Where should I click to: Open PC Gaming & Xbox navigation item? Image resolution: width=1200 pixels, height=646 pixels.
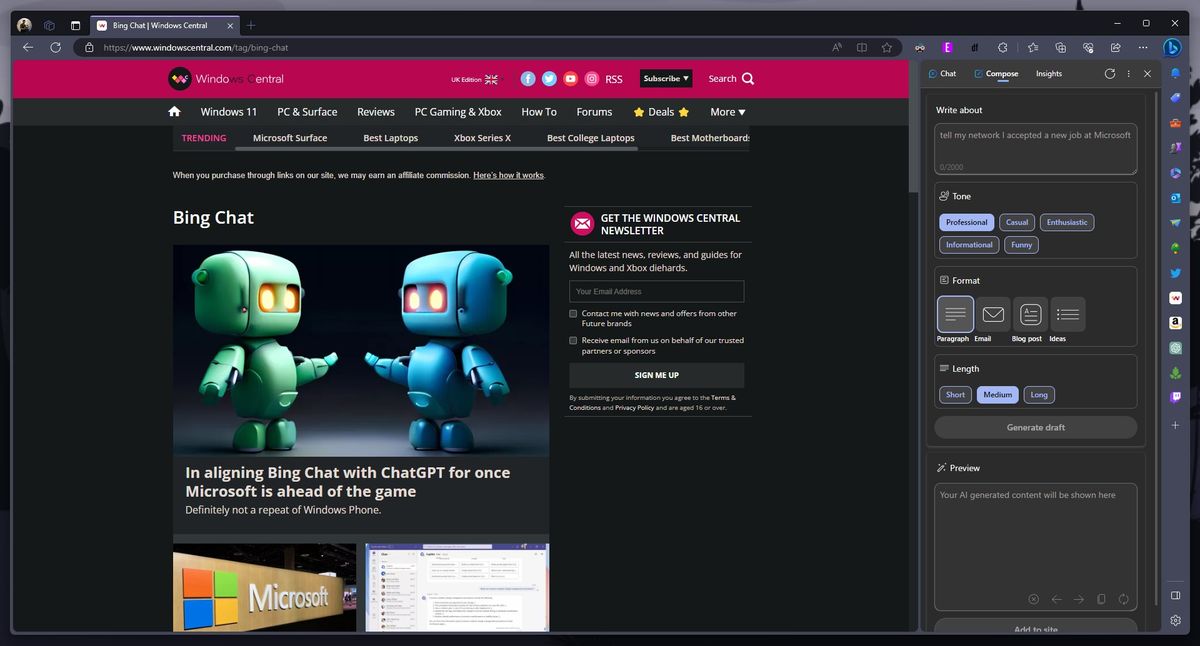(x=458, y=112)
